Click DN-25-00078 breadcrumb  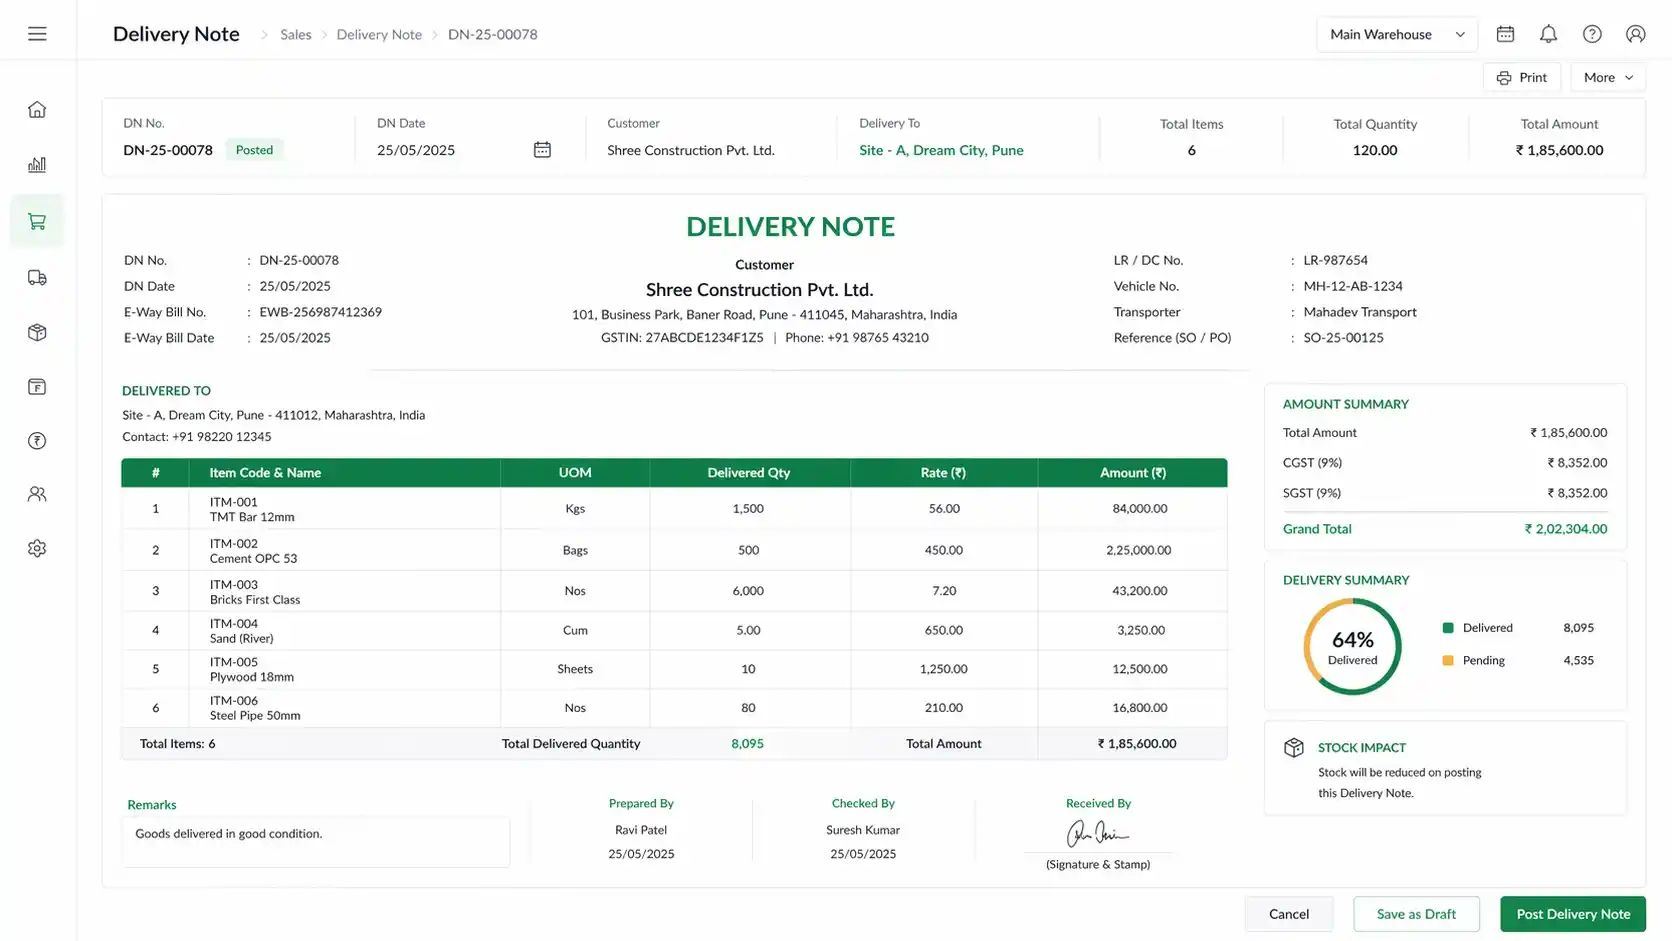(x=493, y=34)
